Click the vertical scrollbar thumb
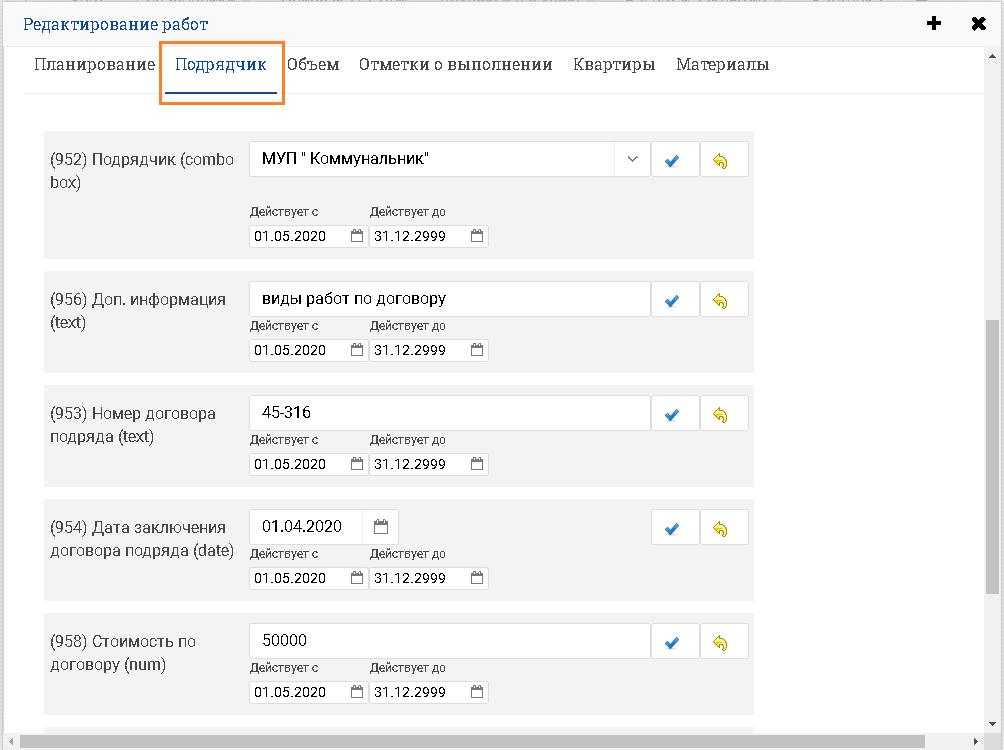Screen dimensions: 1004x750 pyautogui.click(x=992, y=455)
